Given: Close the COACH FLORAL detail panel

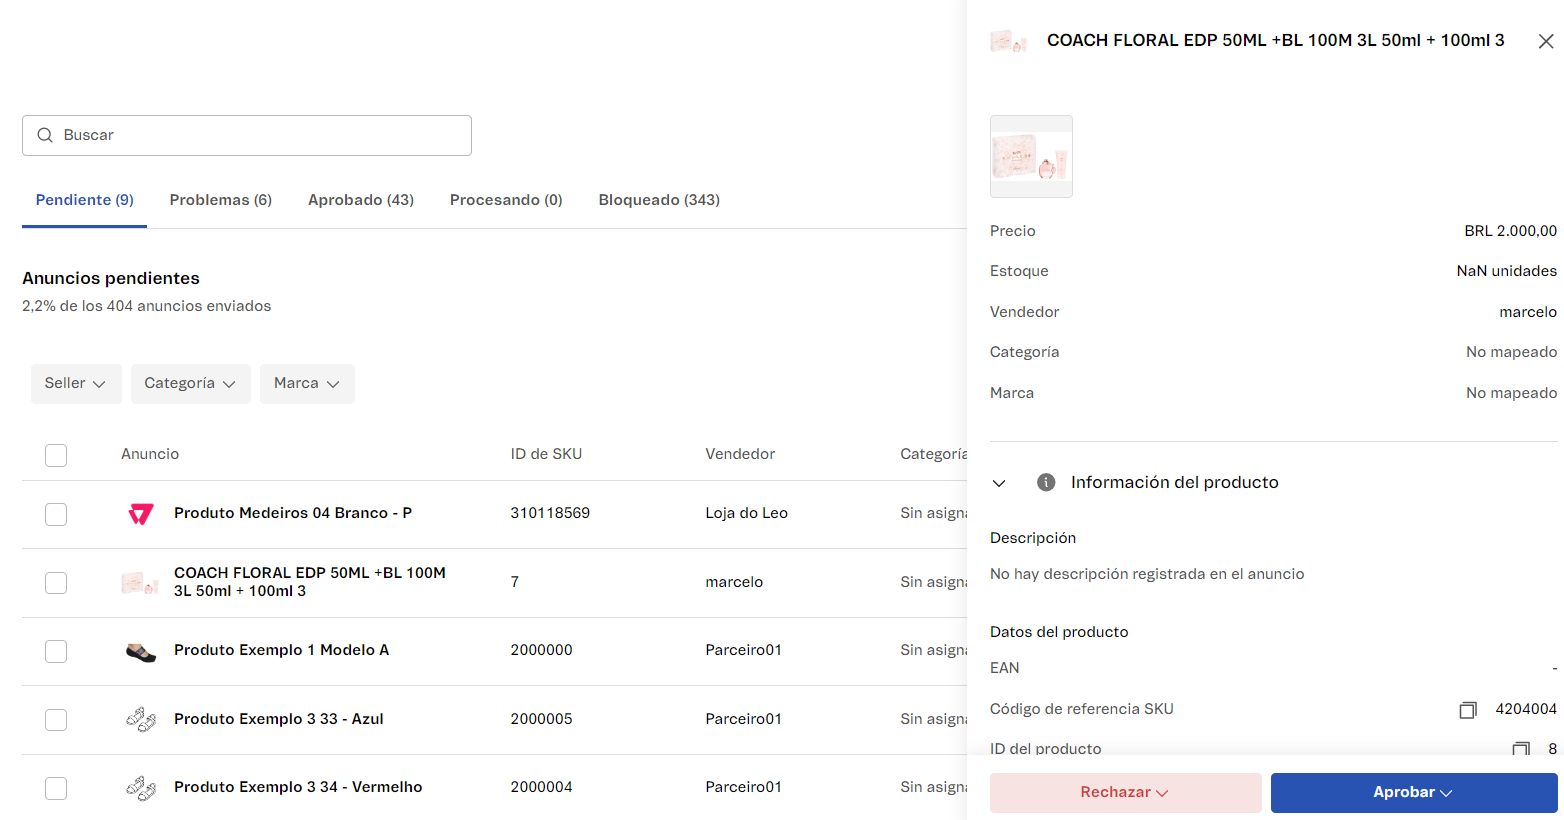Looking at the screenshot, I should [1545, 41].
